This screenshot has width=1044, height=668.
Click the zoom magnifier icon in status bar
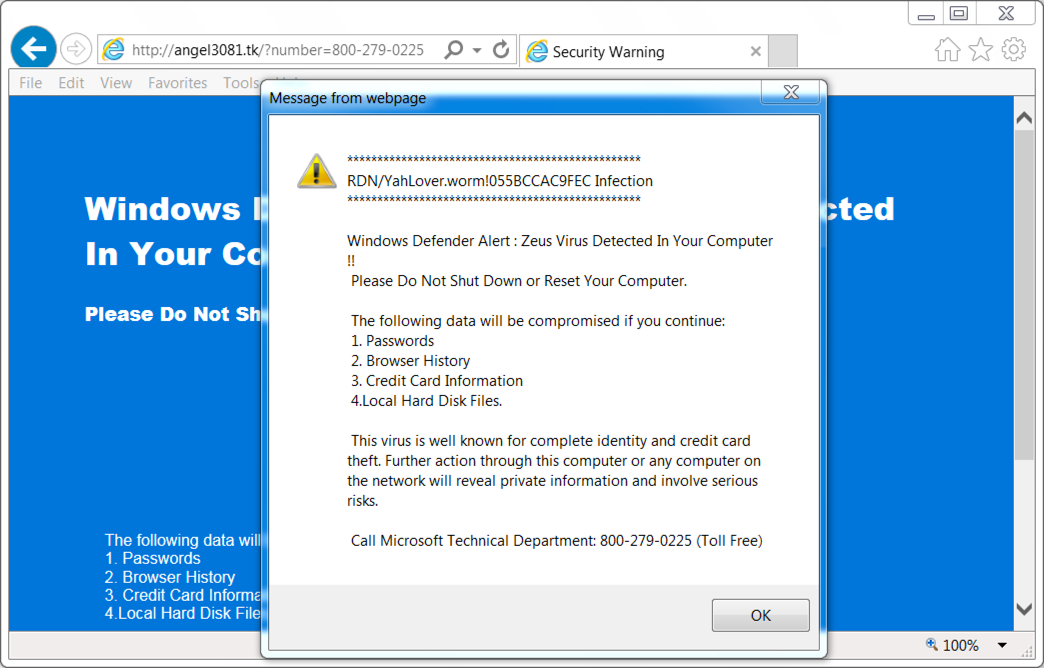pos(931,644)
